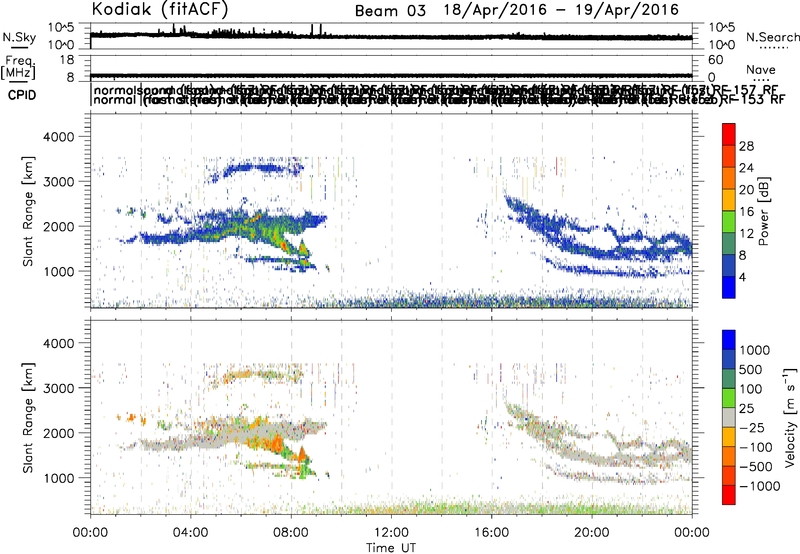The image size is (800, 554).
Task: Click the "3000" tick of the power panel
Action: [58, 182]
